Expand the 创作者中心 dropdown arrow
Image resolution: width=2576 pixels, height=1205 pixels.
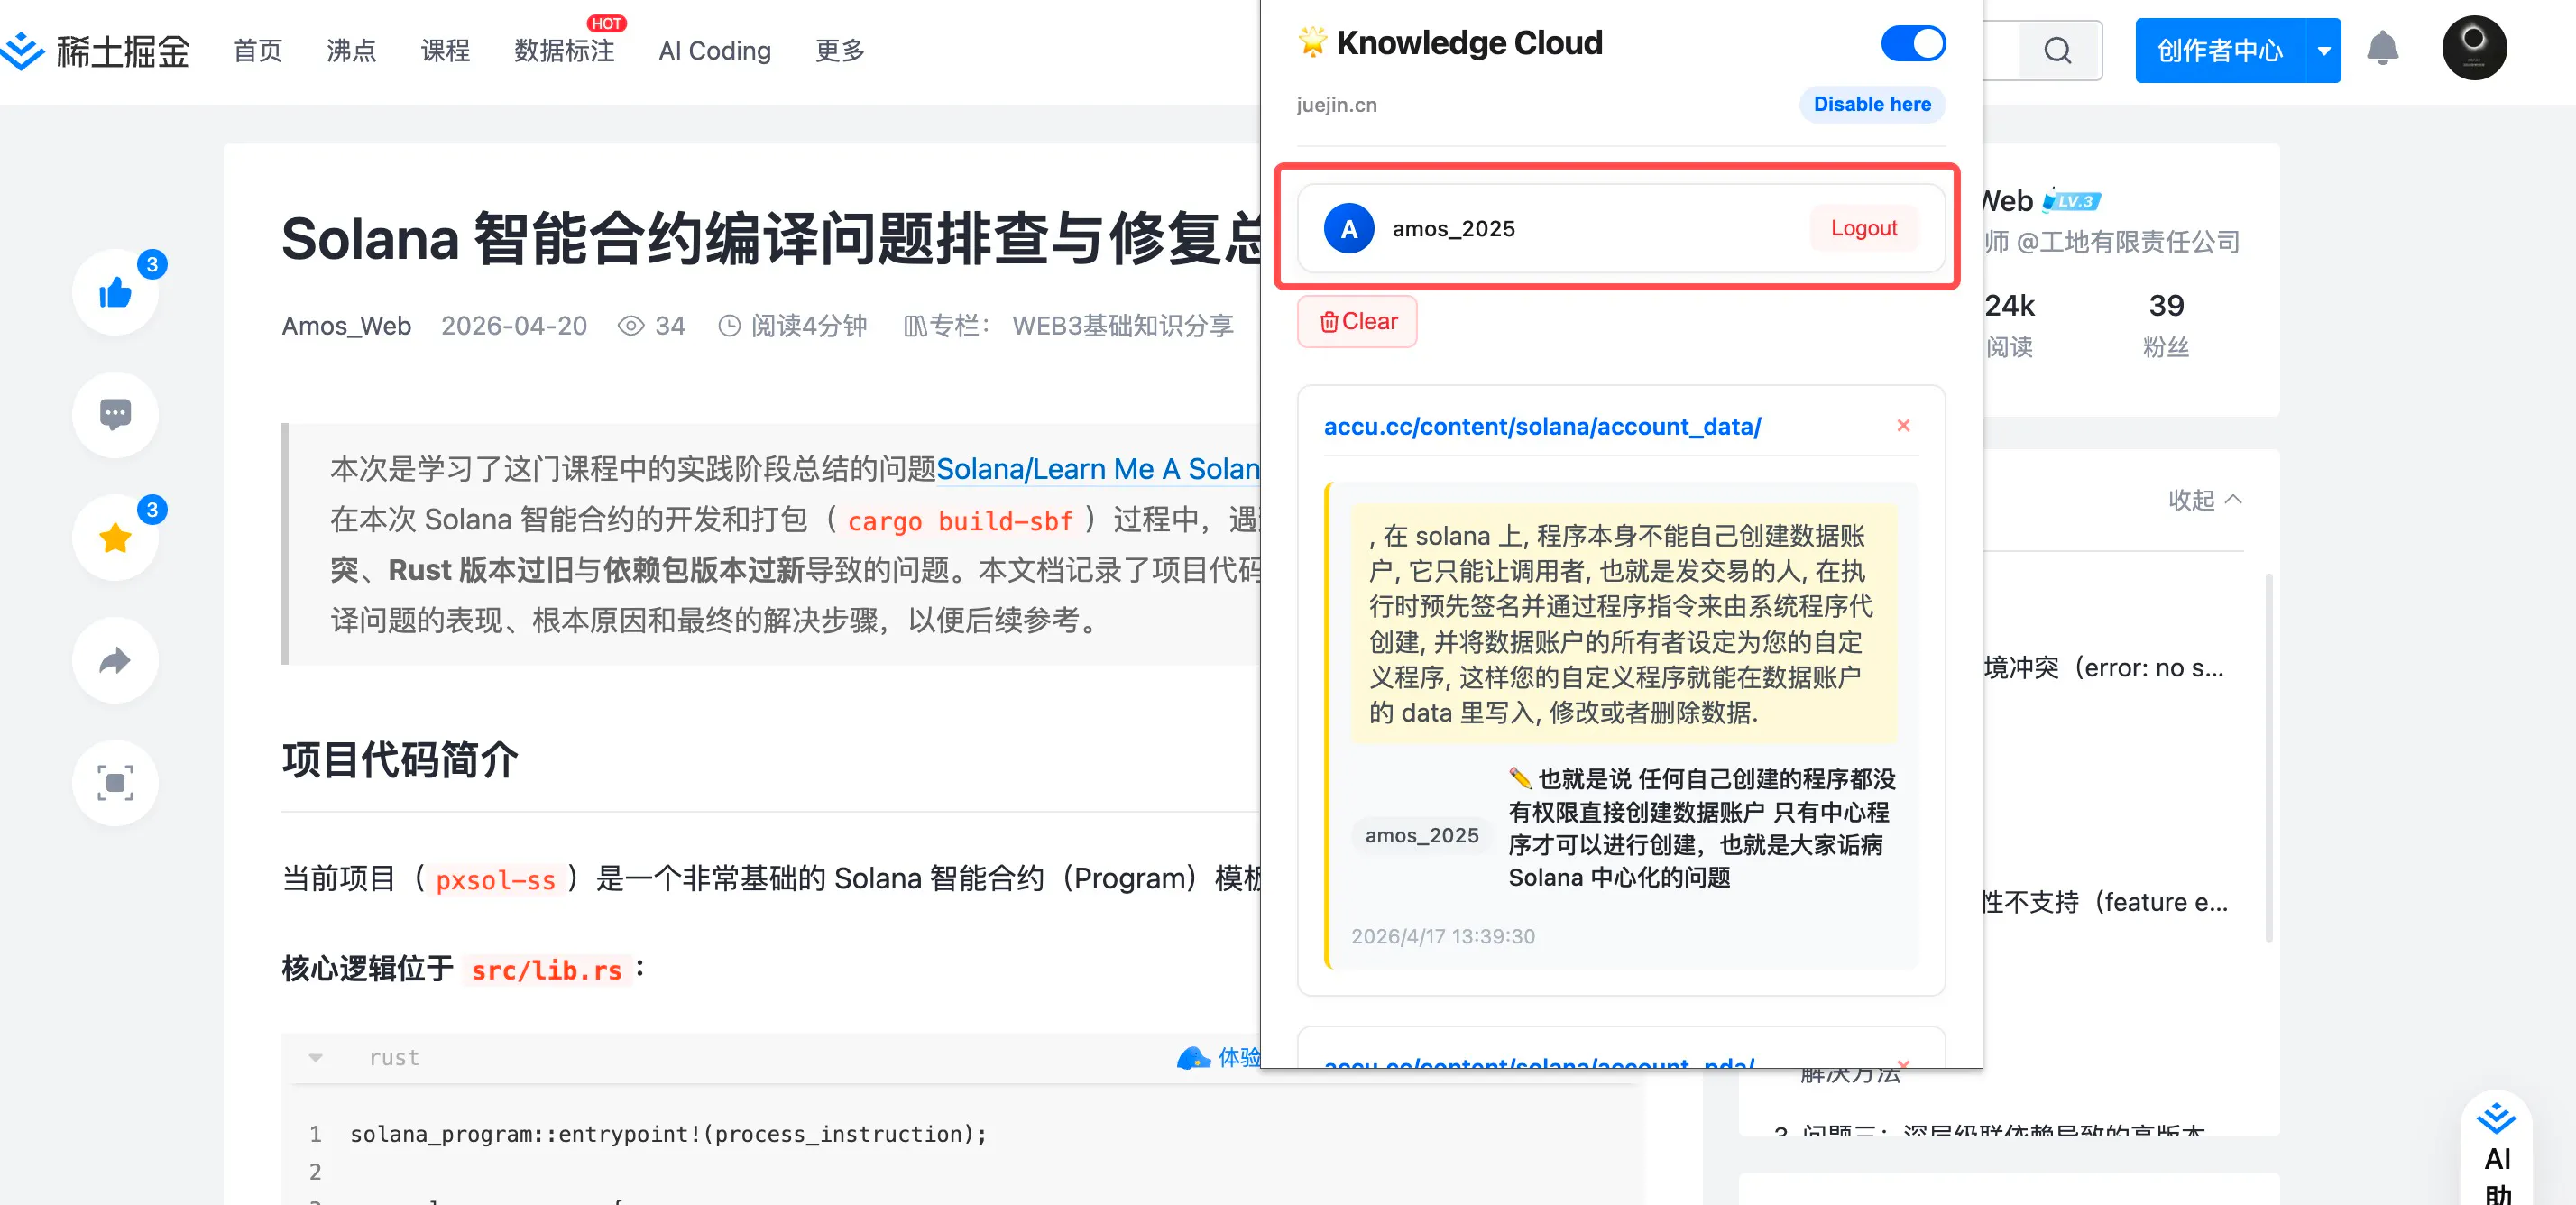[2323, 50]
